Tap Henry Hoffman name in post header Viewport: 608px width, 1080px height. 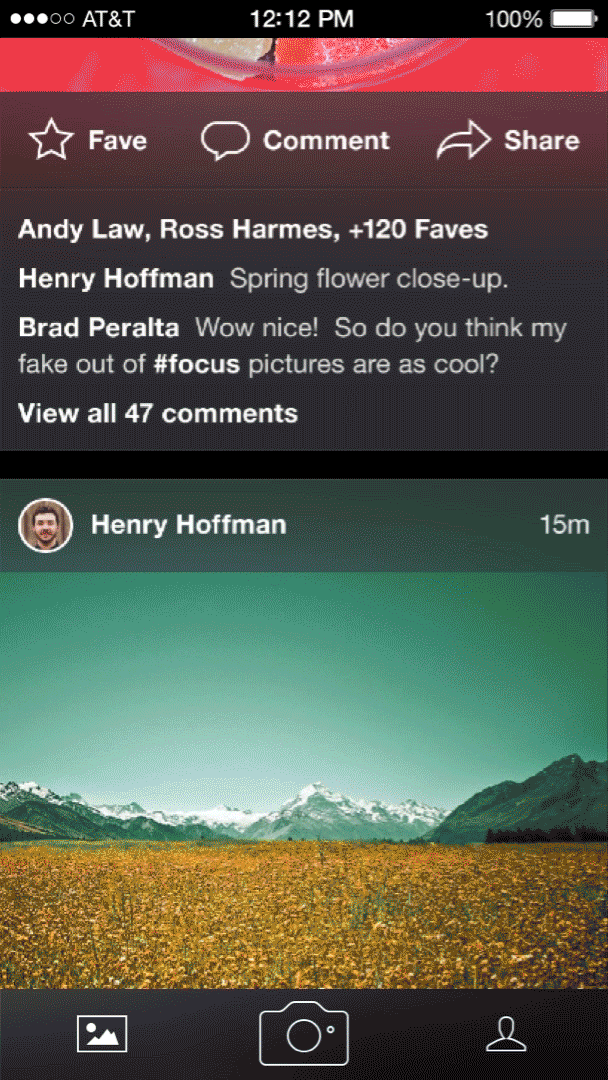[x=189, y=526]
